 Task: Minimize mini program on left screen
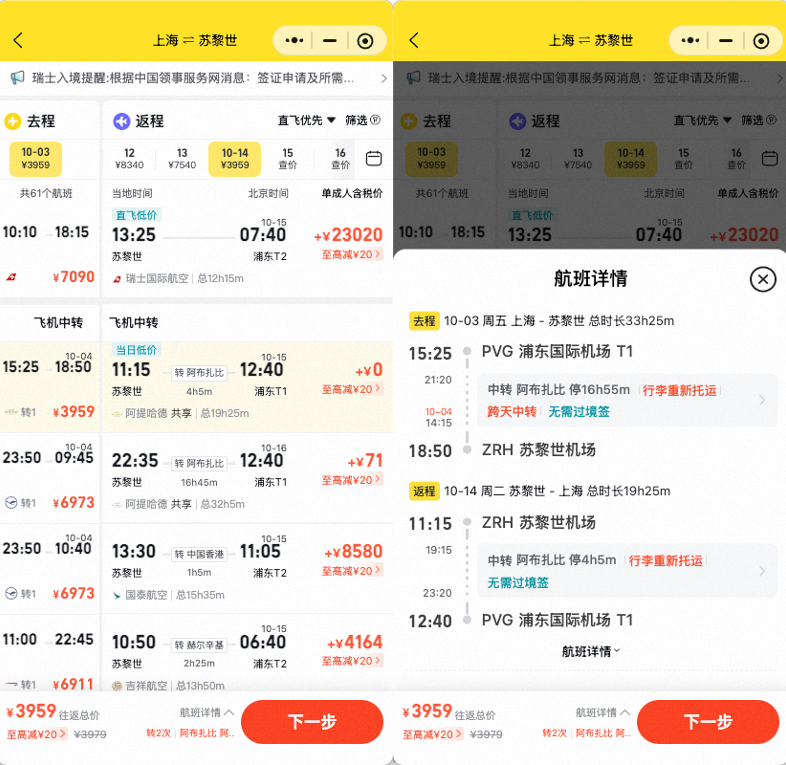330,40
